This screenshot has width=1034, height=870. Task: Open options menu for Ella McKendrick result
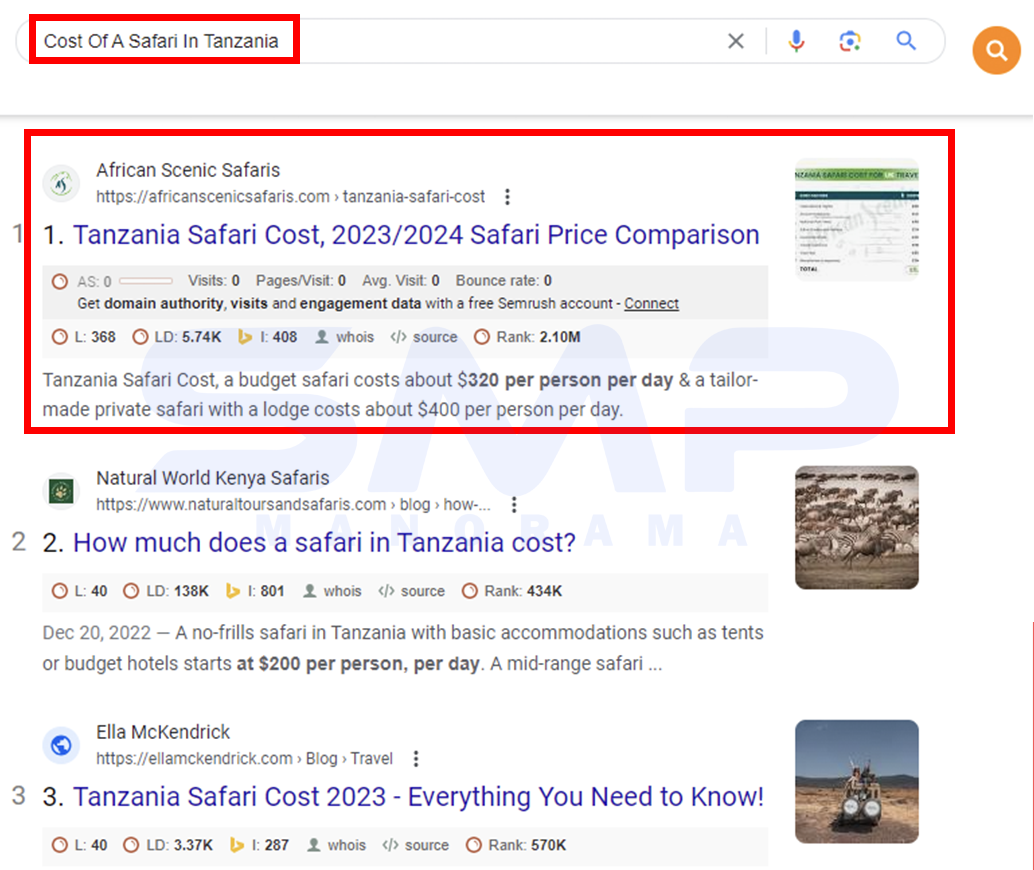[x=415, y=759]
